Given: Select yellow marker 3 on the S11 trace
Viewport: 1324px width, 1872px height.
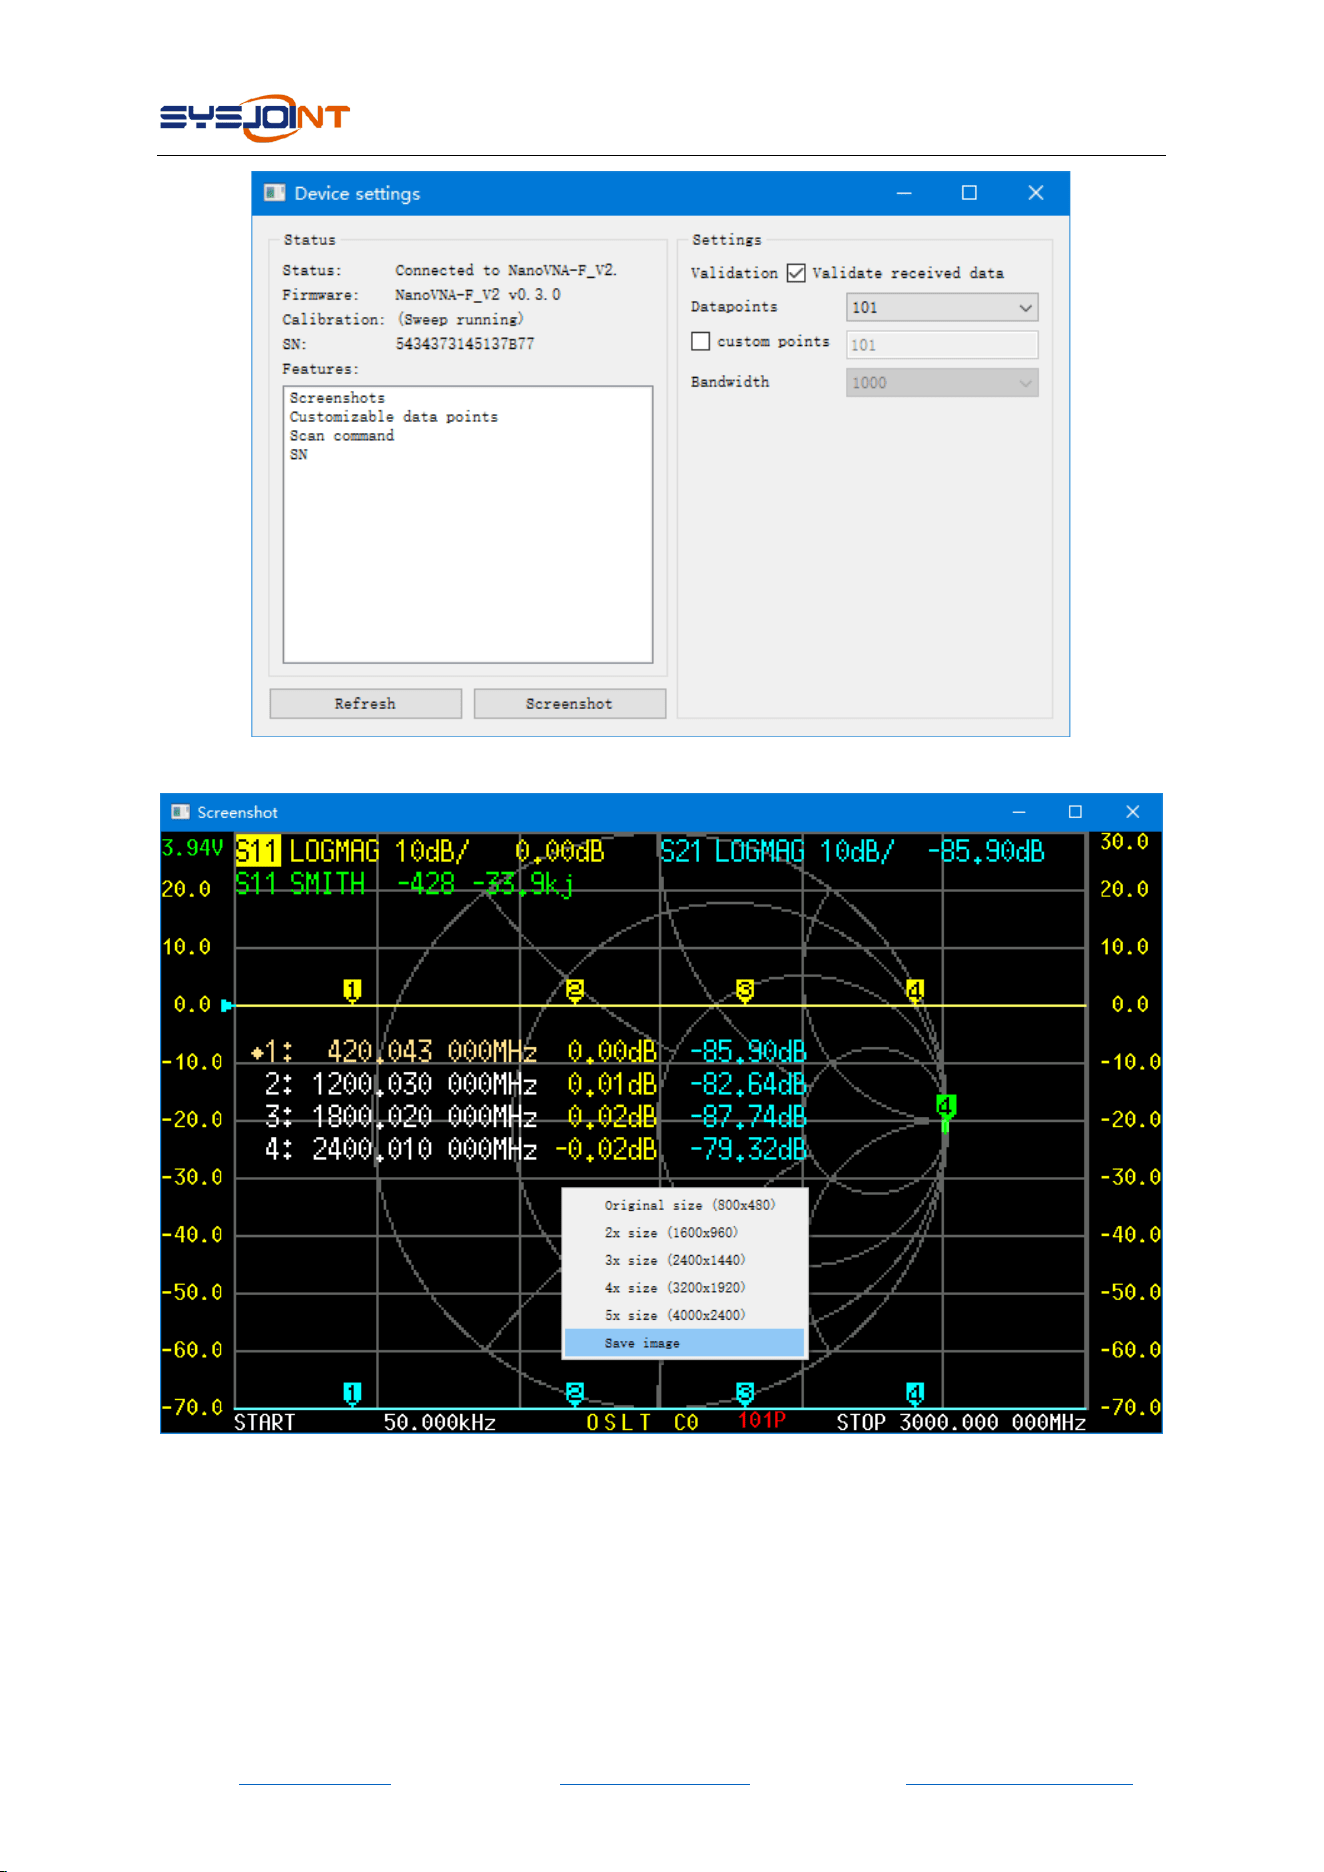Looking at the screenshot, I should [x=744, y=991].
